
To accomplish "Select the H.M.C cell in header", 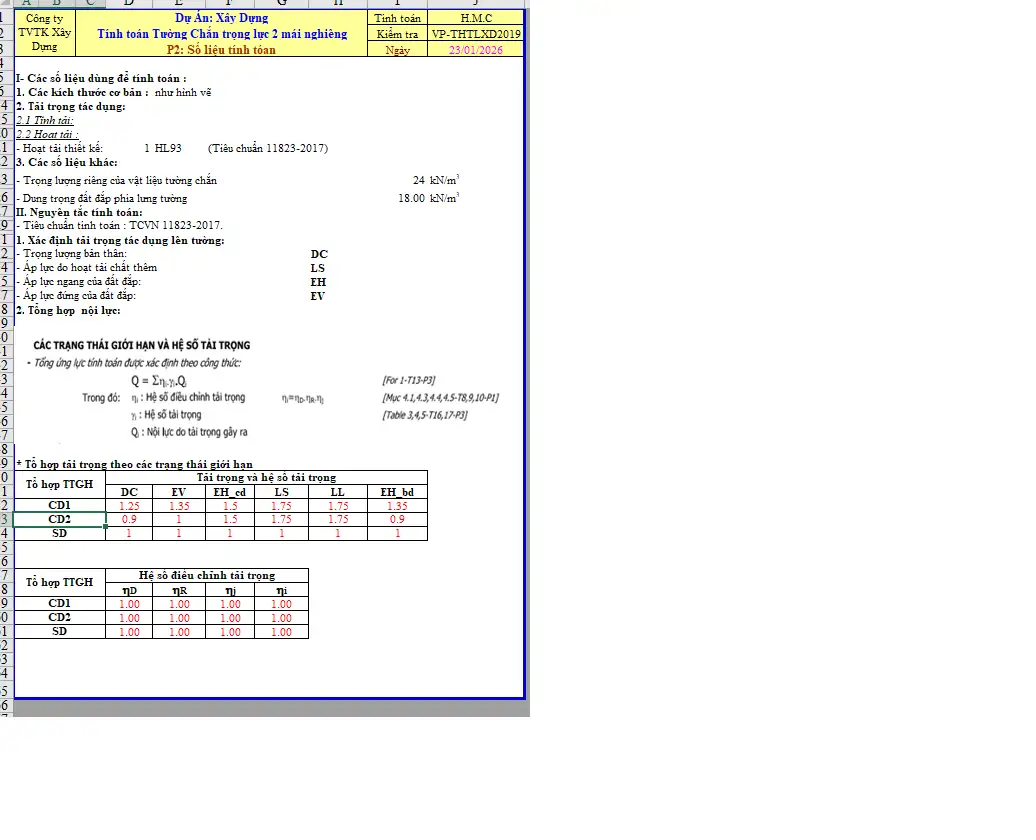I will click(x=476, y=18).
